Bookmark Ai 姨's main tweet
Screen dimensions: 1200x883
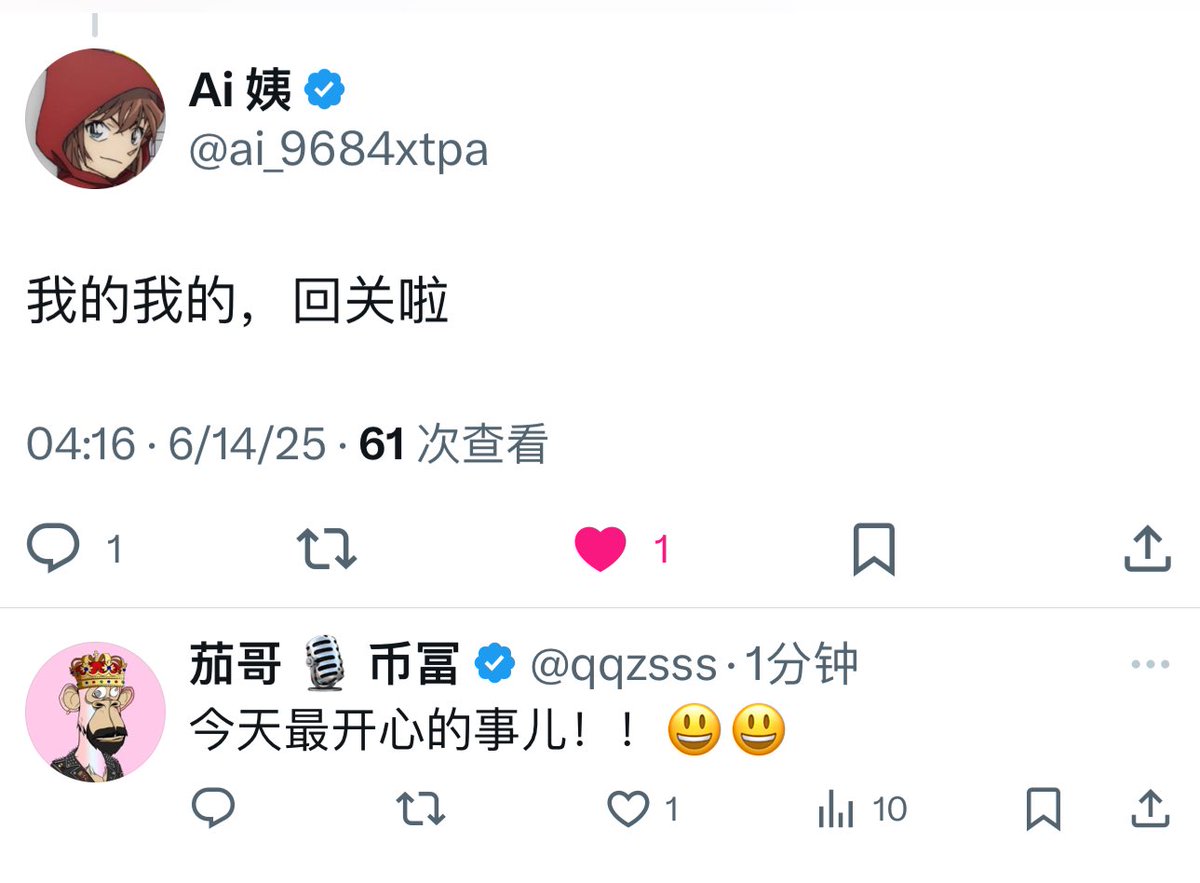pyautogui.click(x=873, y=550)
